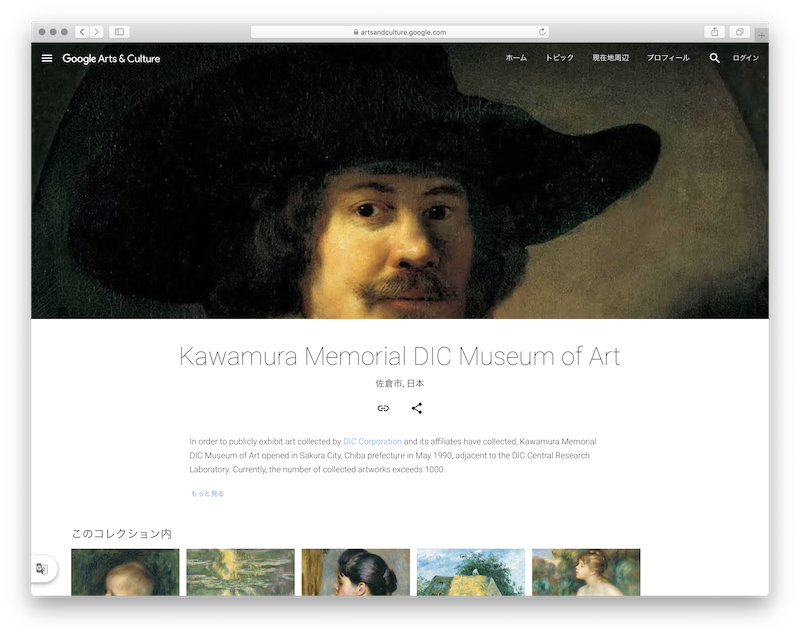Image resolution: width=800 pixels, height=637 pixels.
Task: Expand the description with もっと見る
Action: point(207,493)
